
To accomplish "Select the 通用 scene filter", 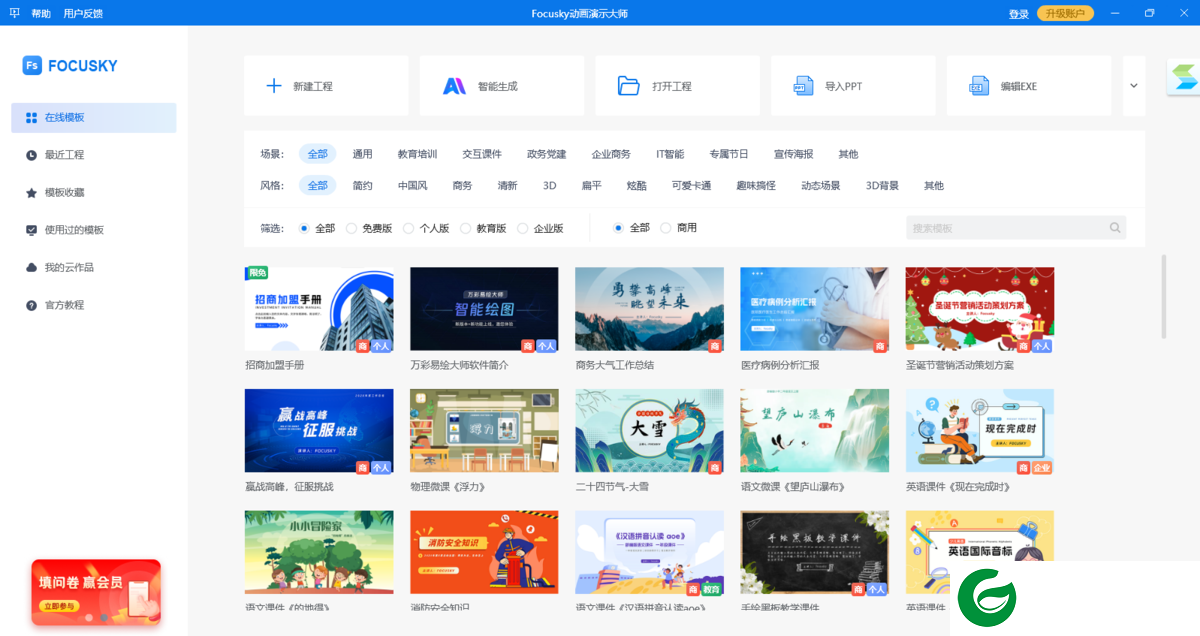I will tap(362, 154).
